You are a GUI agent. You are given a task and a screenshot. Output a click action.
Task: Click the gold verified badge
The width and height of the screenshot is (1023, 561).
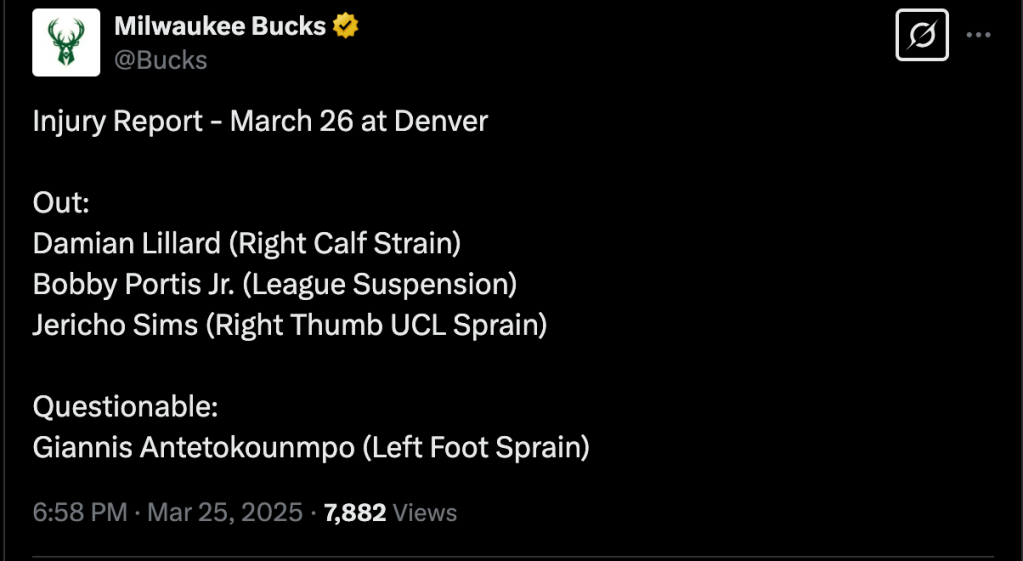coord(346,27)
